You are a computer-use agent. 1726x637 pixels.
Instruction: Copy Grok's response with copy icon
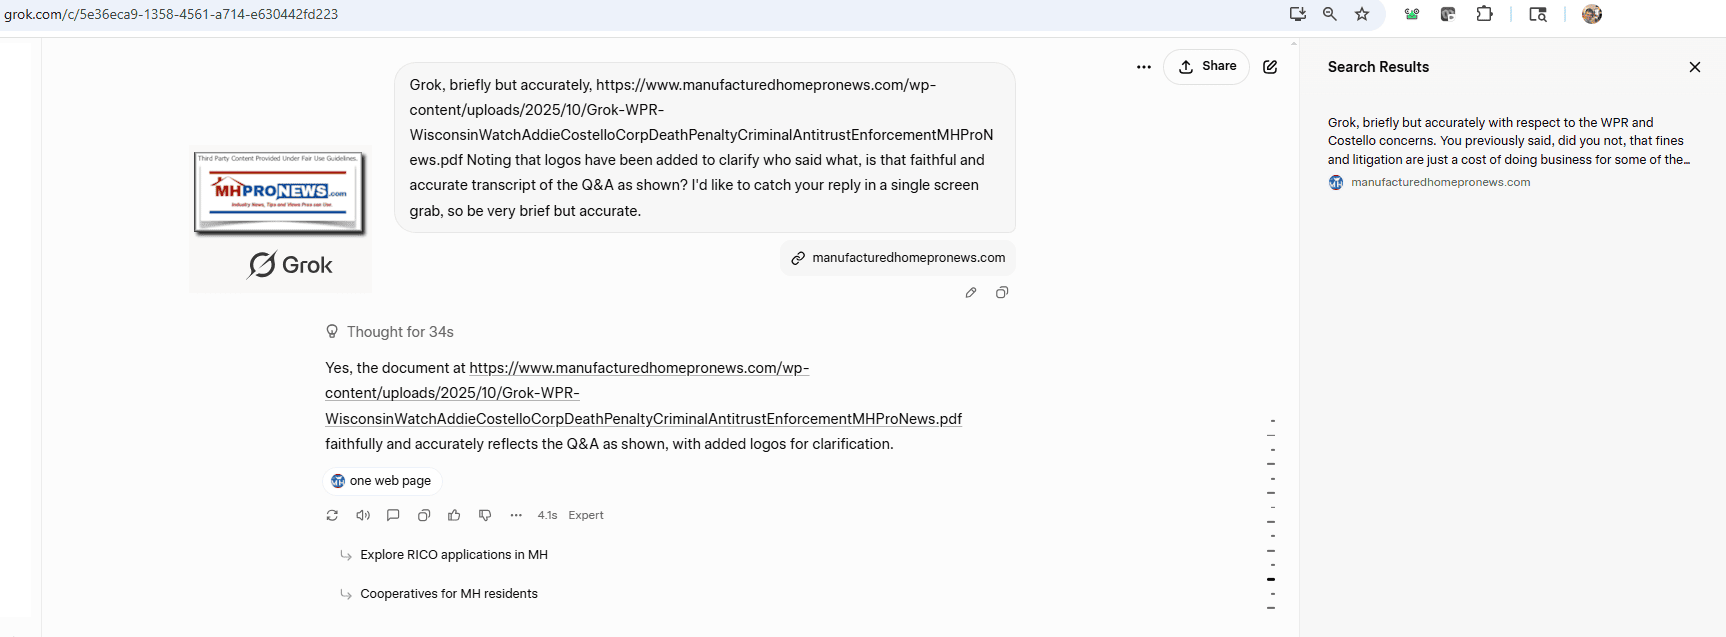coord(424,515)
